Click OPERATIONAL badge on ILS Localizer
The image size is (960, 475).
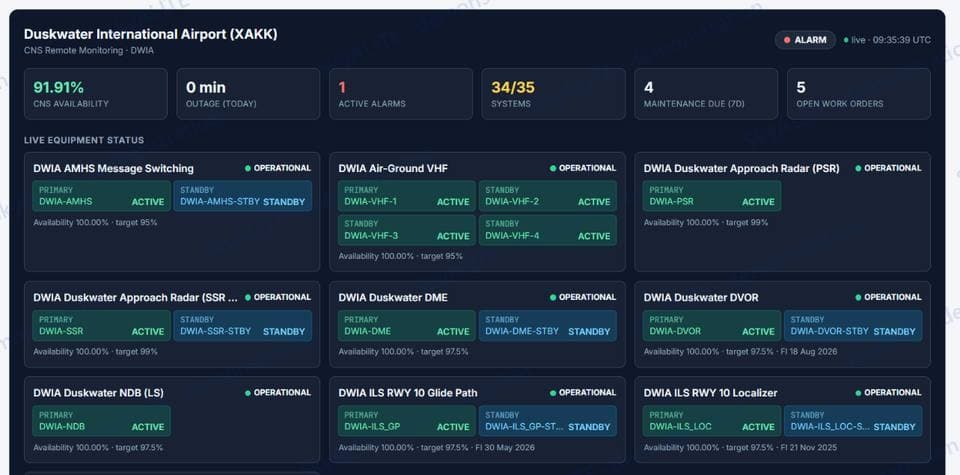tap(888, 393)
